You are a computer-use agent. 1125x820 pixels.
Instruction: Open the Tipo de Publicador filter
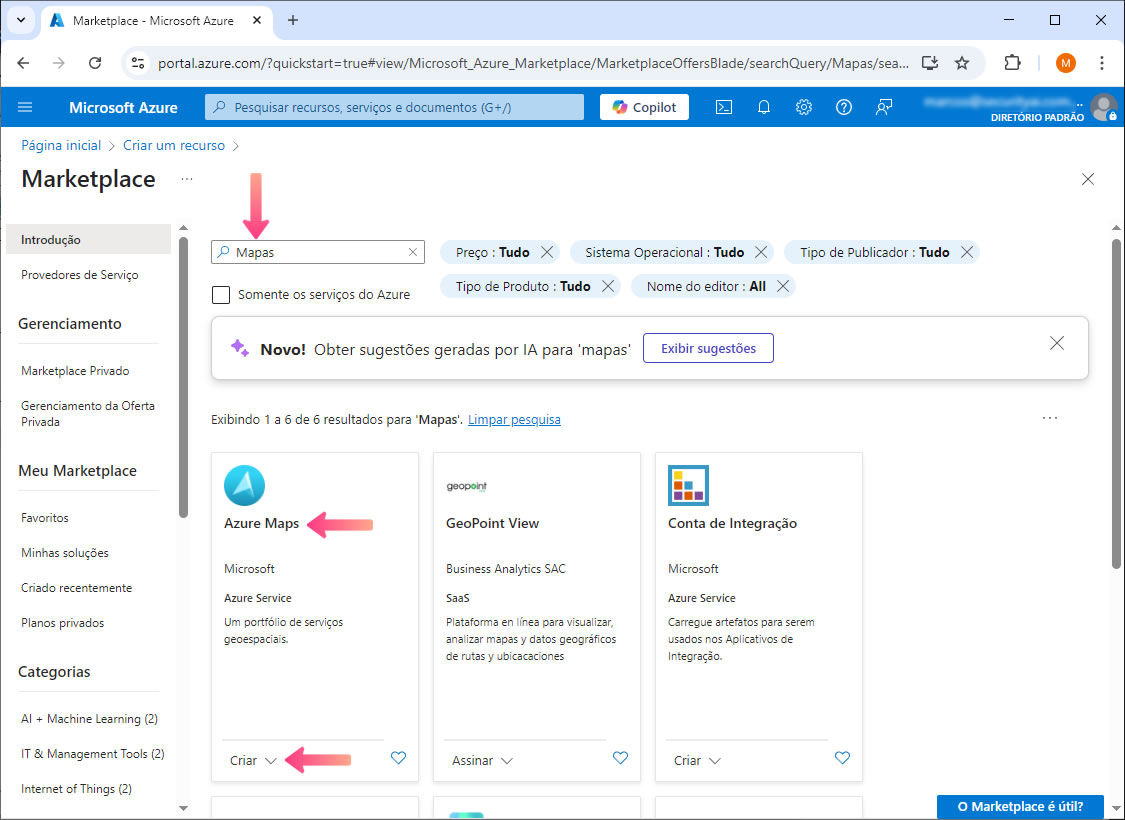(x=875, y=253)
